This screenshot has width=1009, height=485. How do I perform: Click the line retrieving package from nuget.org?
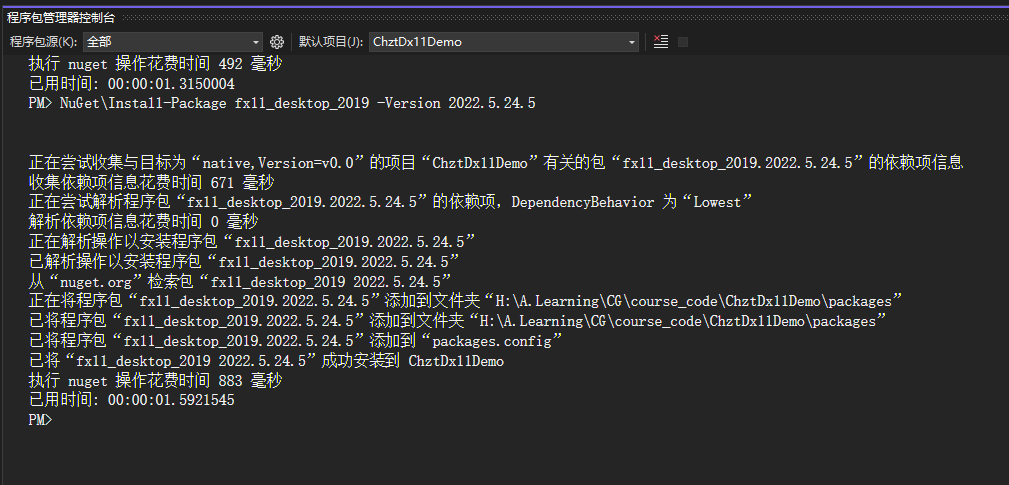click(x=240, y=281)
